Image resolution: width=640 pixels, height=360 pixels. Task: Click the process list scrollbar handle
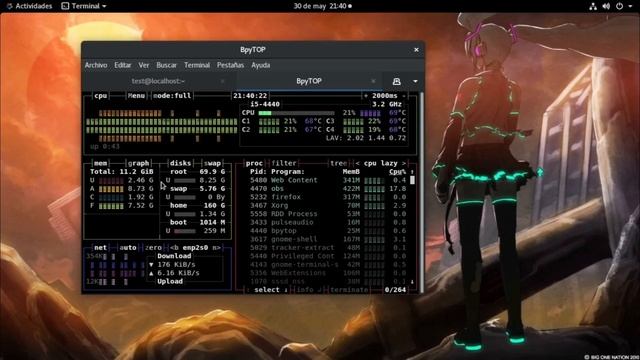point(412,180)
